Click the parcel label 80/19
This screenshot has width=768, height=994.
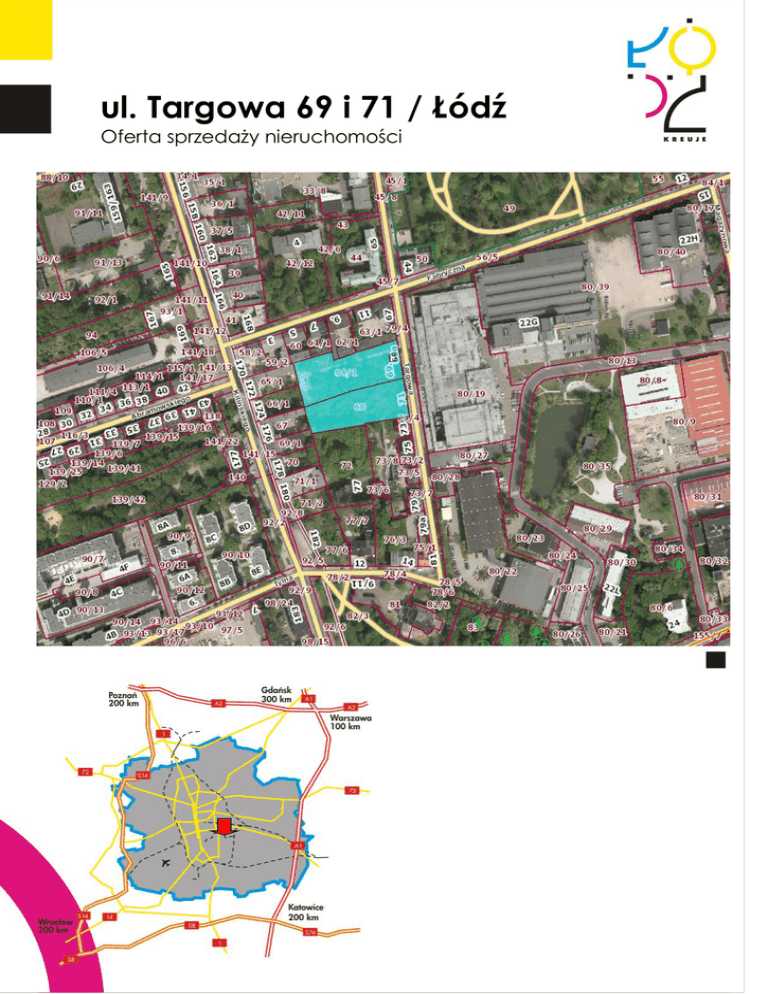pyautogui.click(x=470, y=395)
